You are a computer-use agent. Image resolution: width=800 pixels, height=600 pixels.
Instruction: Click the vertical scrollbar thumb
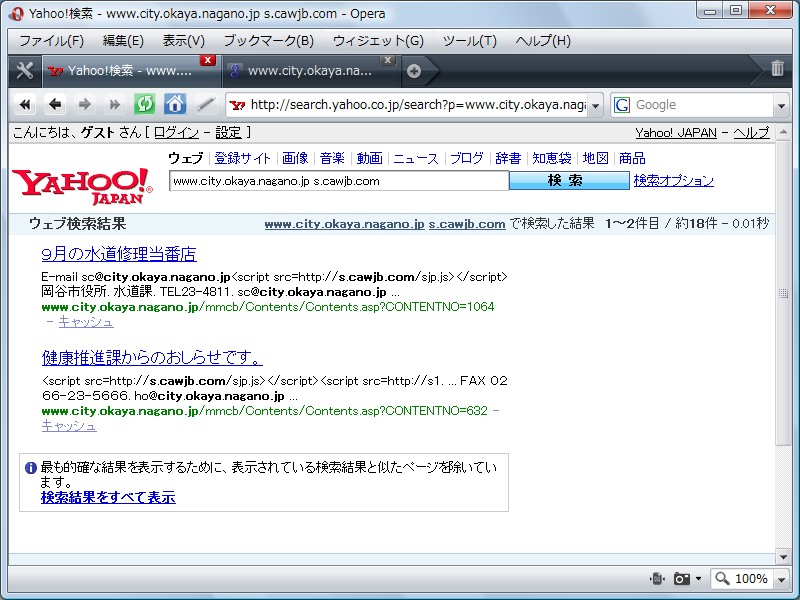point(783,293)
